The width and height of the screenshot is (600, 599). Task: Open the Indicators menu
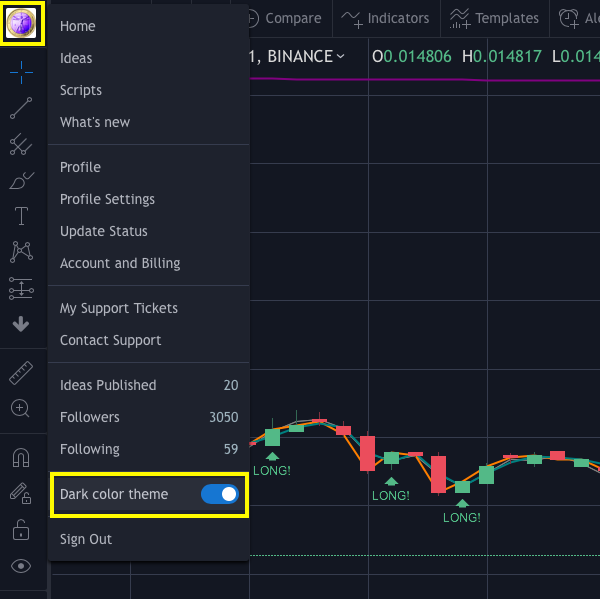point(386,18)
